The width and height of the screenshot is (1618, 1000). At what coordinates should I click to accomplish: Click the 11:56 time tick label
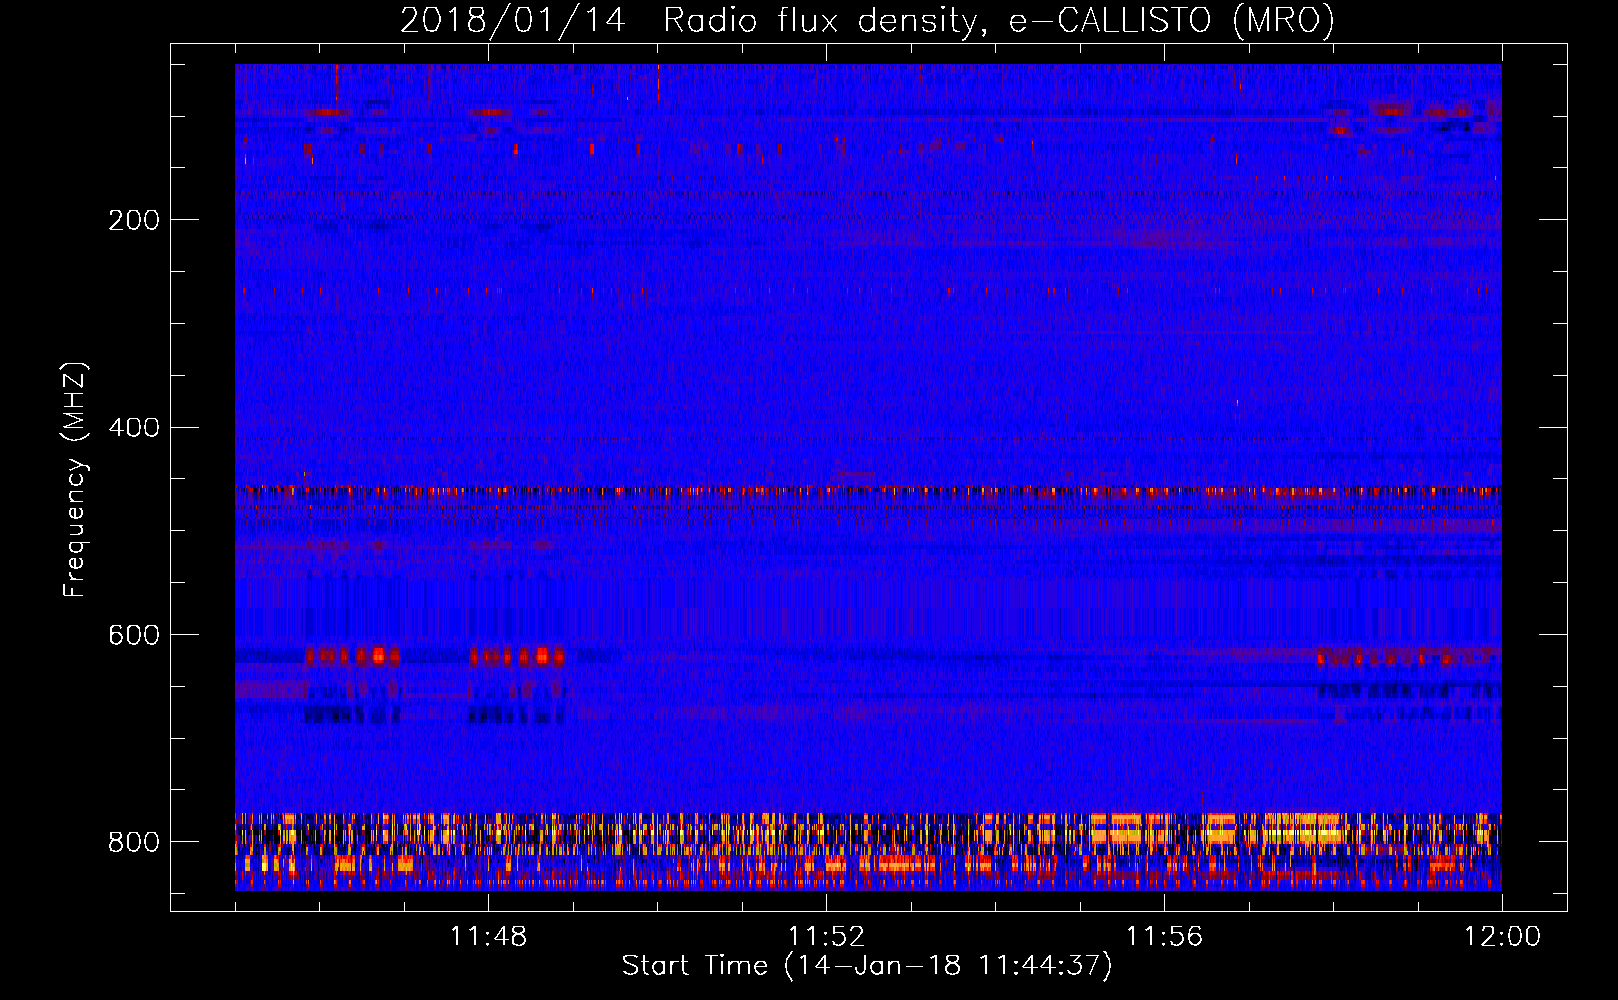coord(1164,937)
